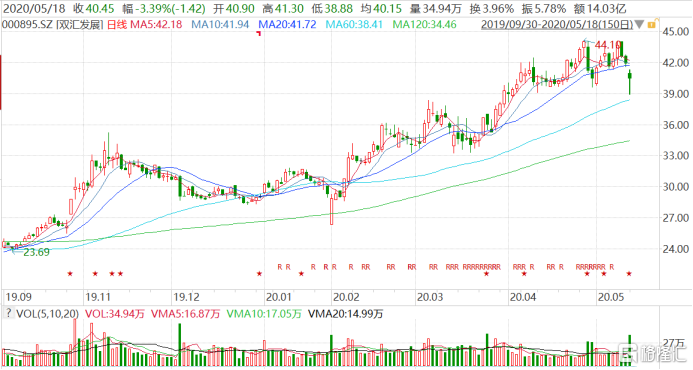Click the change 幅-3.39%(-1.42) value
This screenshot has height=370, width=693.
pyautogui.click(x=164, y=8)
